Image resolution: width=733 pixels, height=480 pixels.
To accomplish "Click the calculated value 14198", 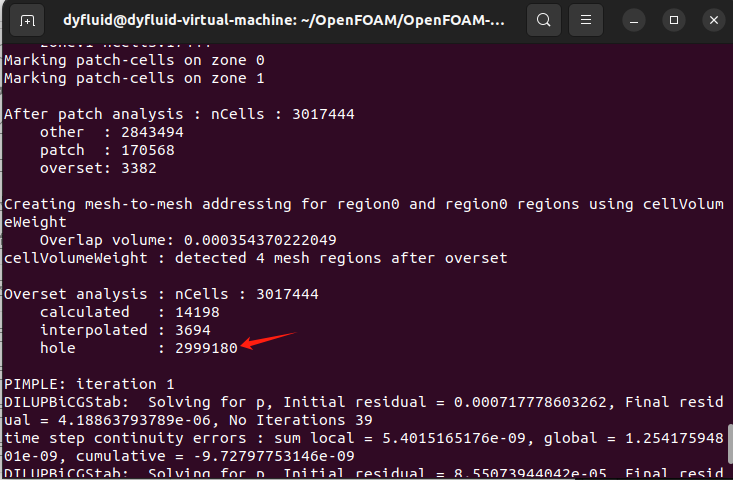I will (197, 312).
